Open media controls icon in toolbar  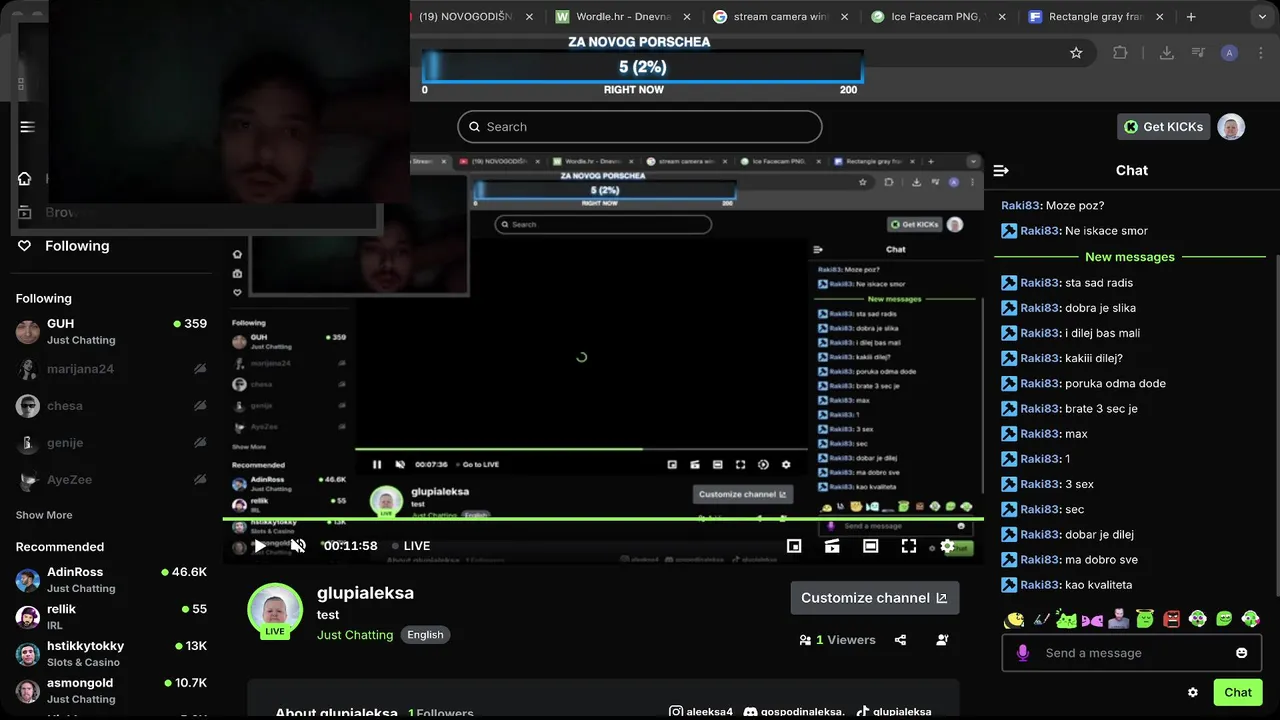[x=1198, y=53]
